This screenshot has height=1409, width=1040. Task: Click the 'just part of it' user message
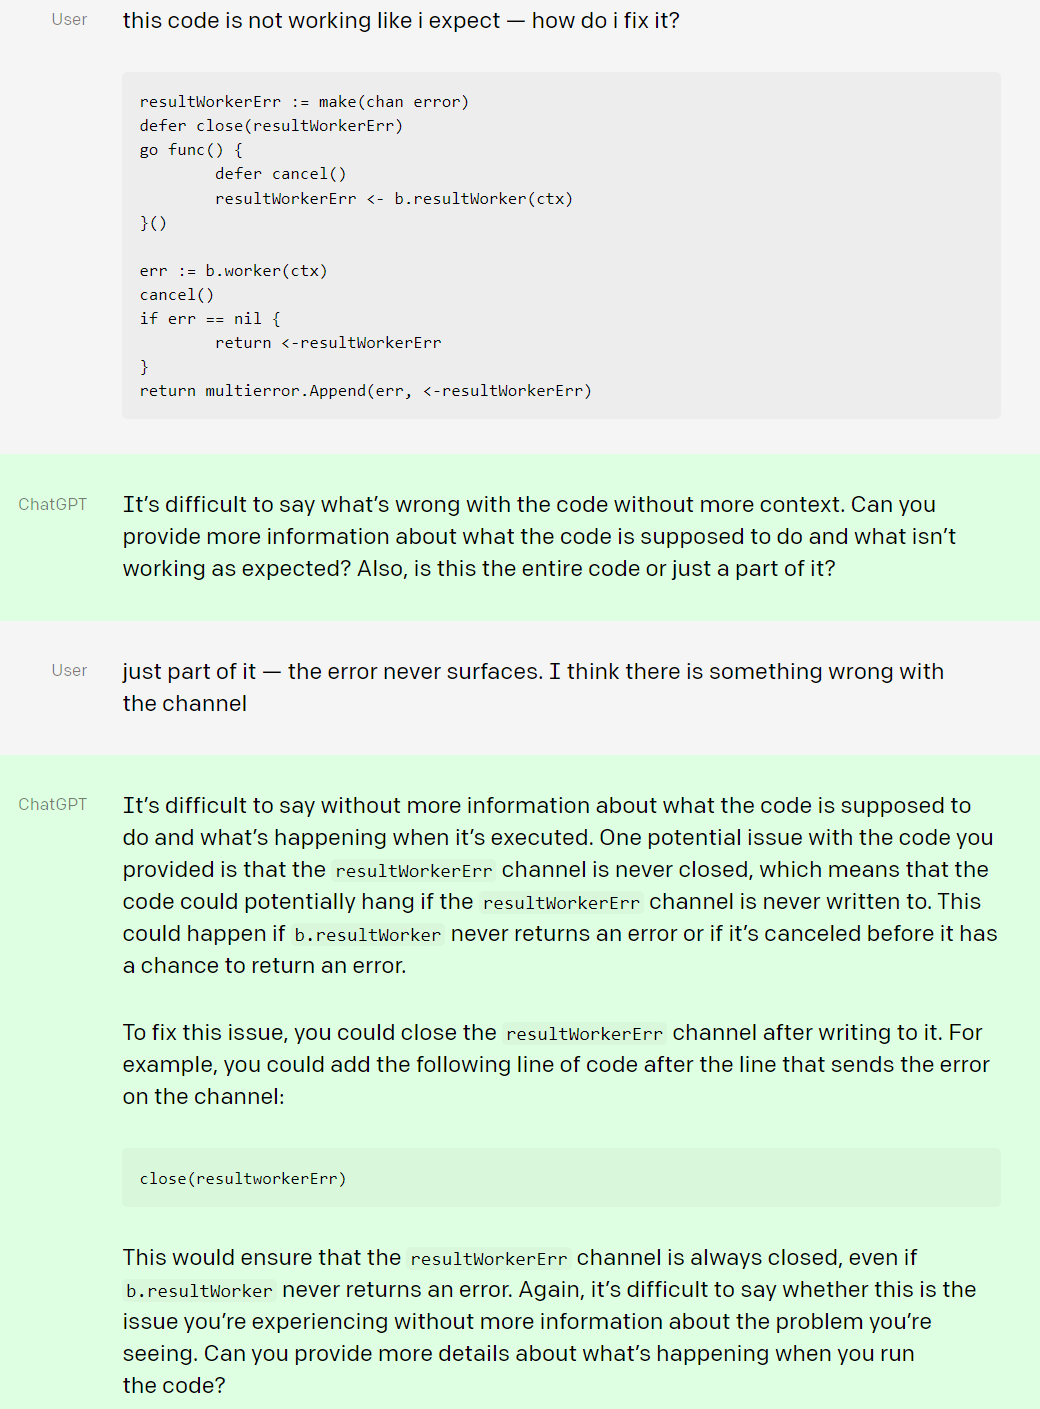click(533, 687)
